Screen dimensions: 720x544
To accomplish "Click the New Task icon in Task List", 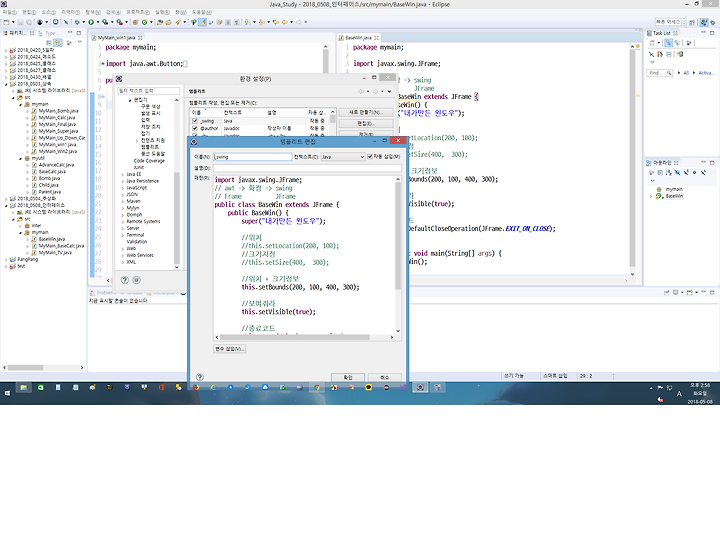I will coord(652,43).
